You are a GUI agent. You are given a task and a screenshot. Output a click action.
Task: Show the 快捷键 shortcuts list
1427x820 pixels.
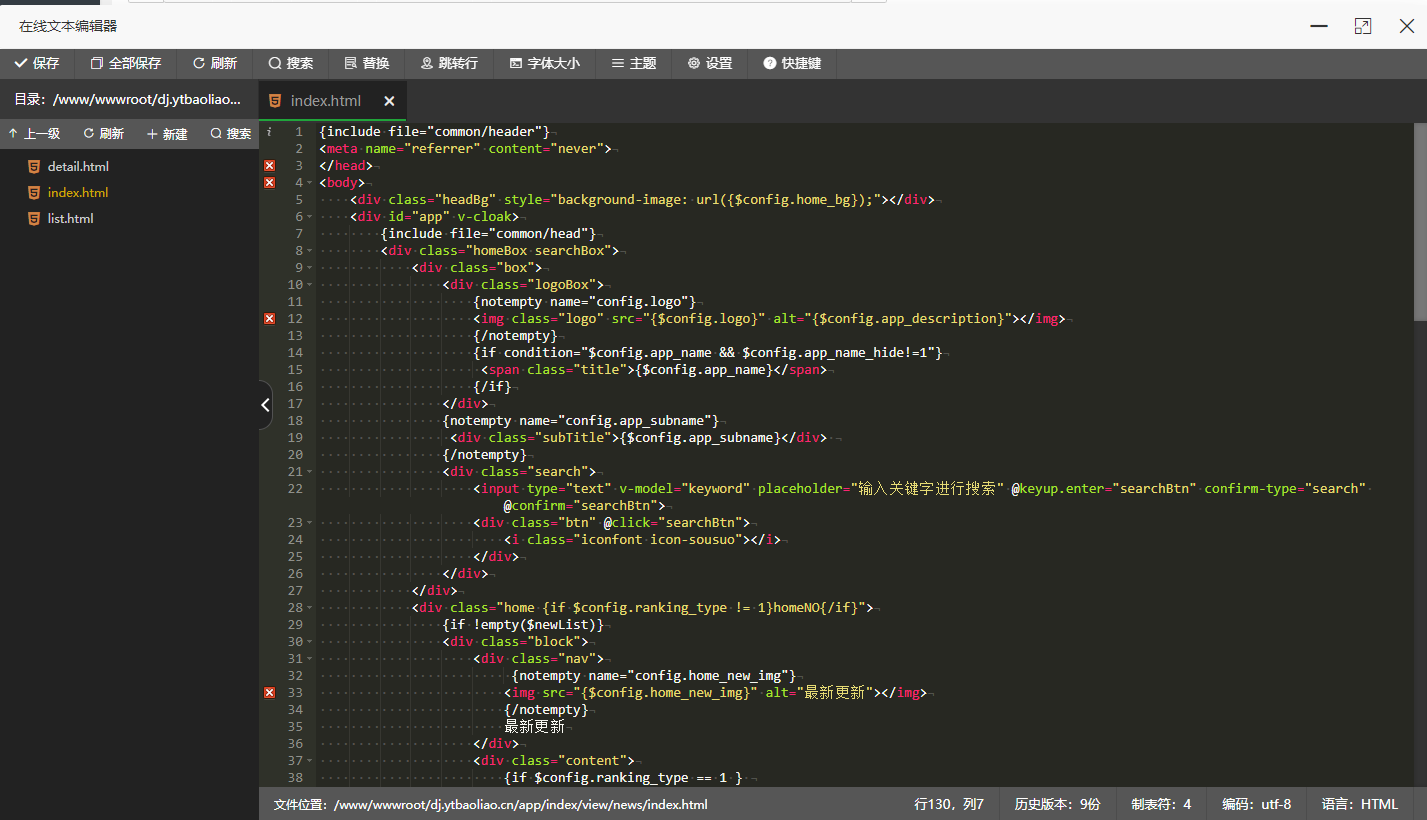click(792, 63)
